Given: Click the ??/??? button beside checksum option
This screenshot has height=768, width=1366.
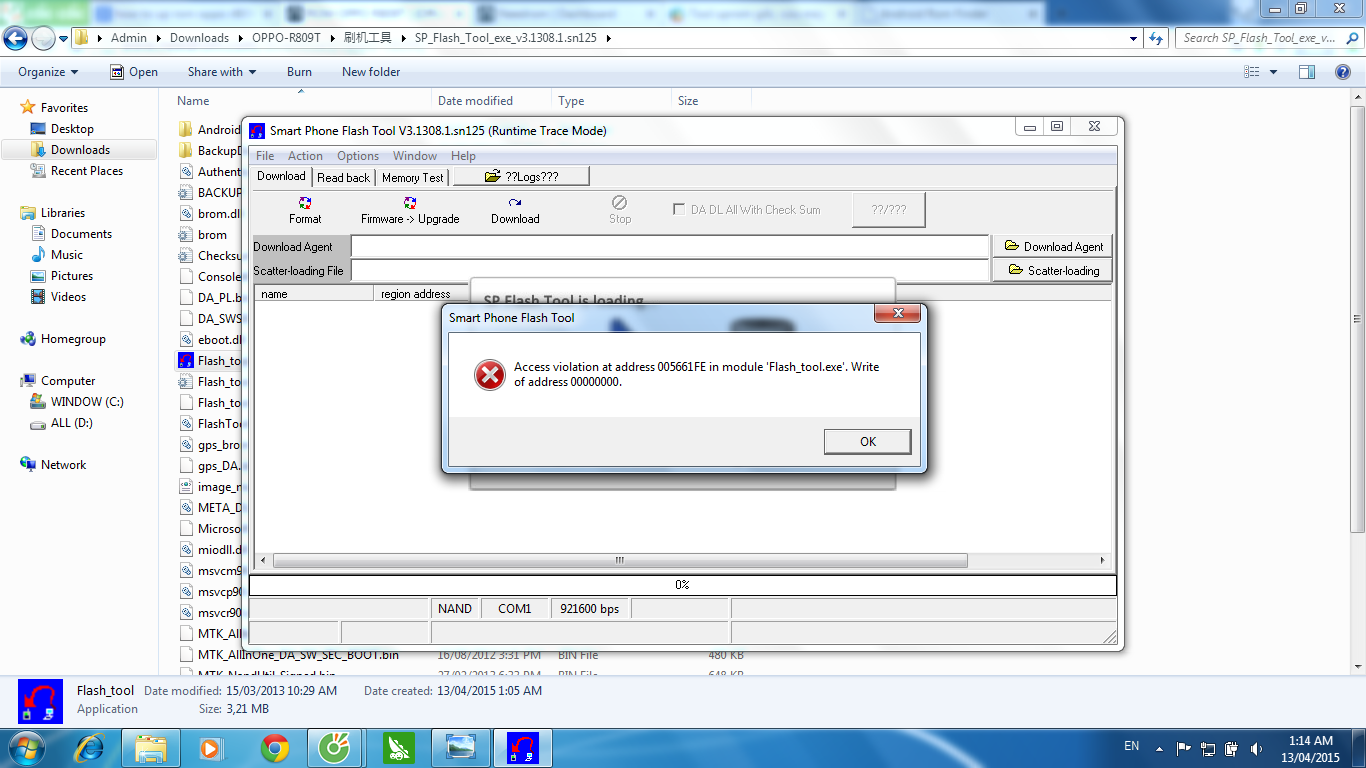Looking at the screenshot, I should [888, 210].
